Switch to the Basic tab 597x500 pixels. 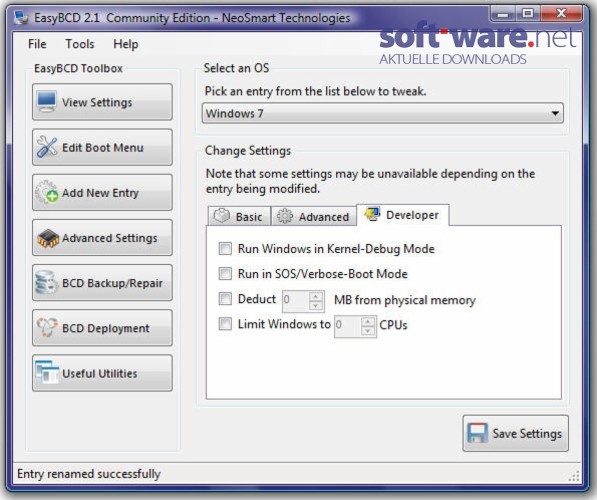(x=239, y=216)
